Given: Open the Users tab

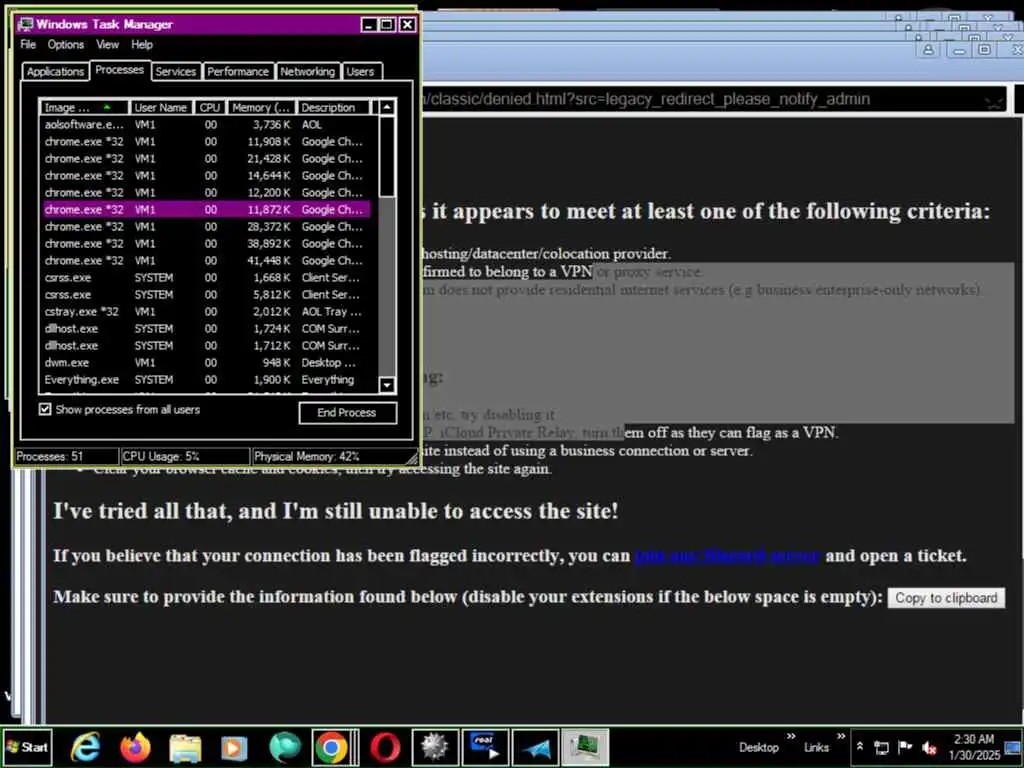Looking at the screenshot, I should pyautogui.click(x=360, y=71).
